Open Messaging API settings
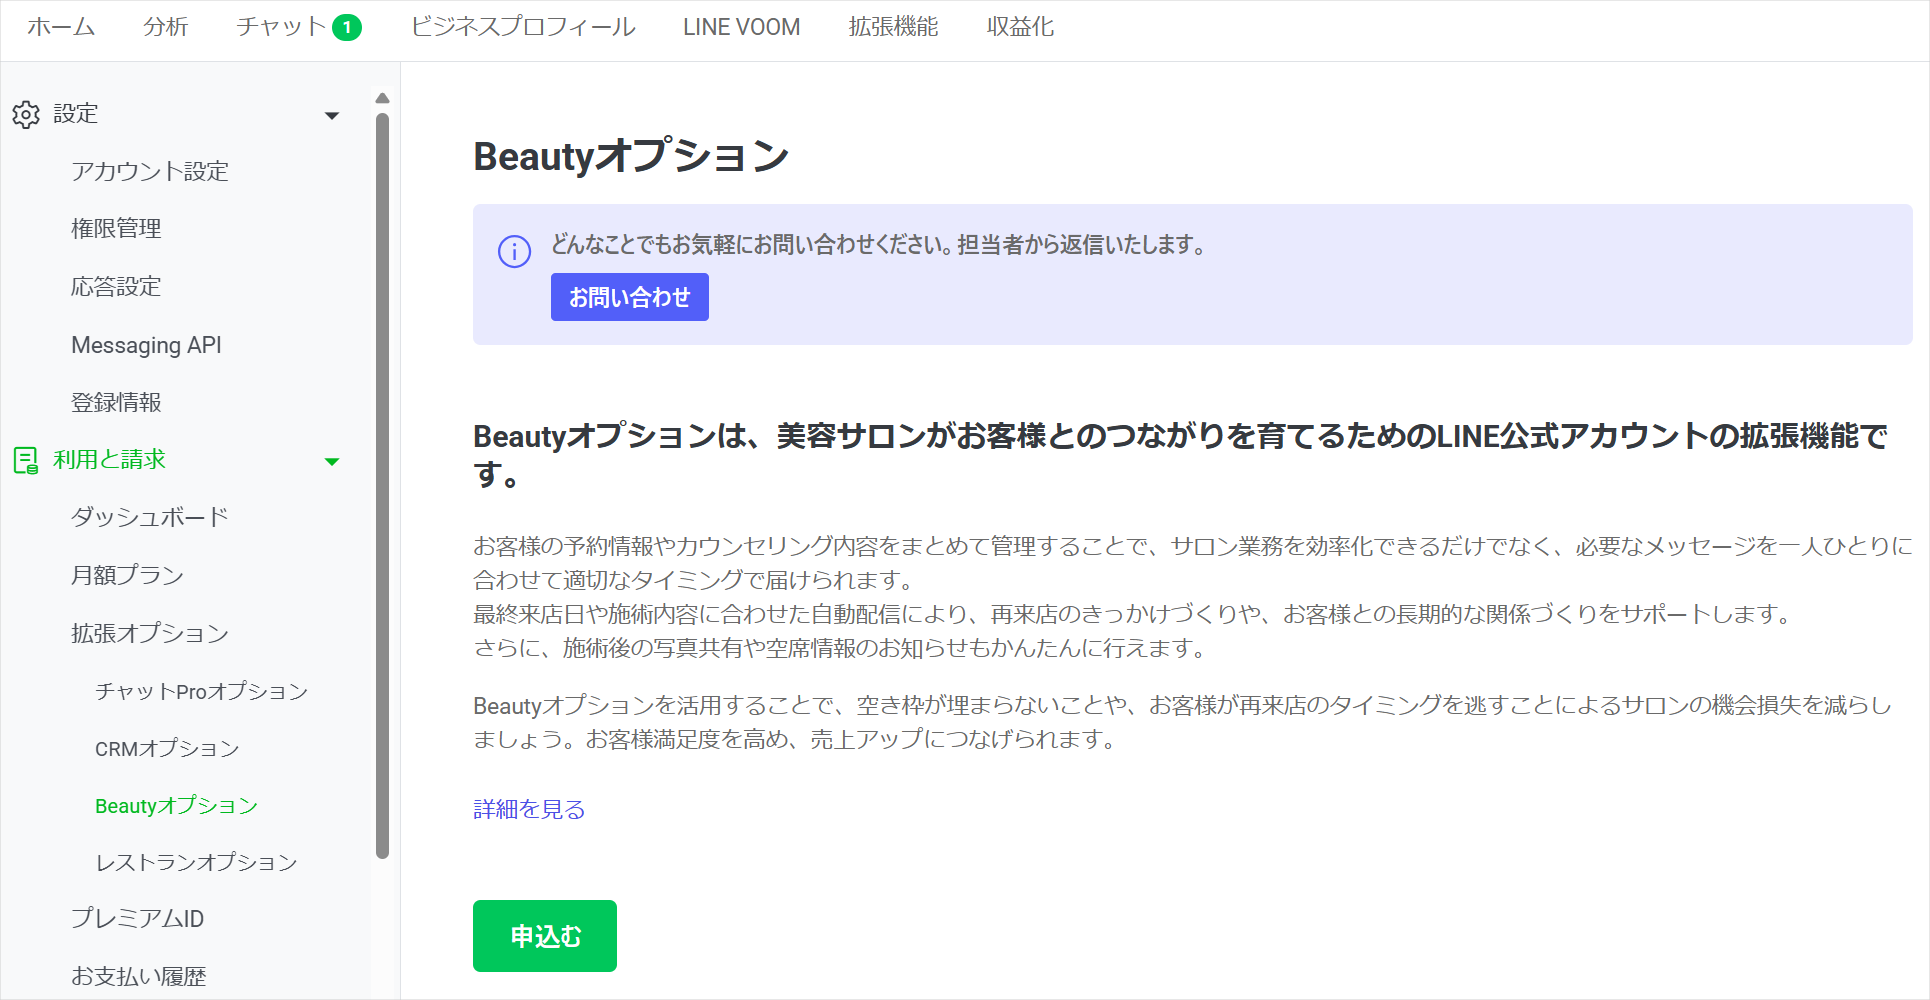The width and height of the screenshot is (1930, 1000). point(147,345)
